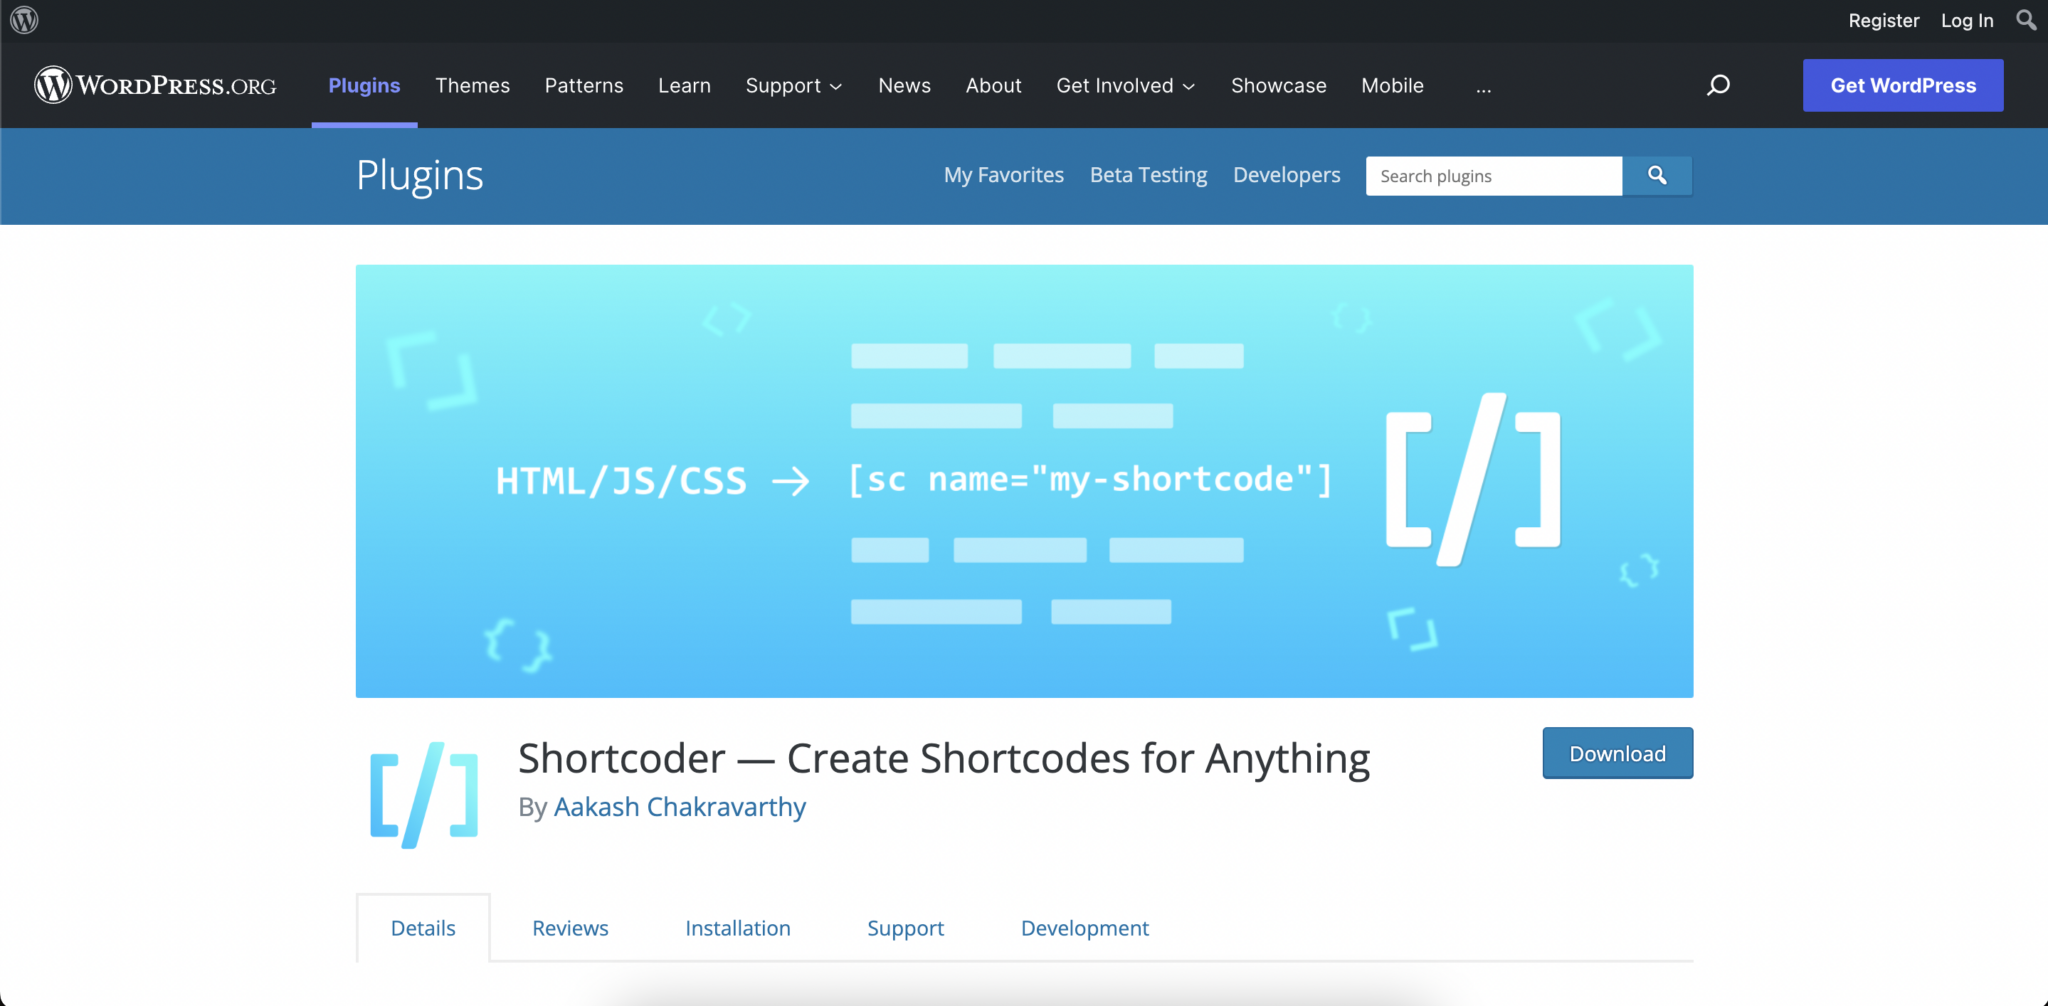Click the Register link

tap(1883, 20)
